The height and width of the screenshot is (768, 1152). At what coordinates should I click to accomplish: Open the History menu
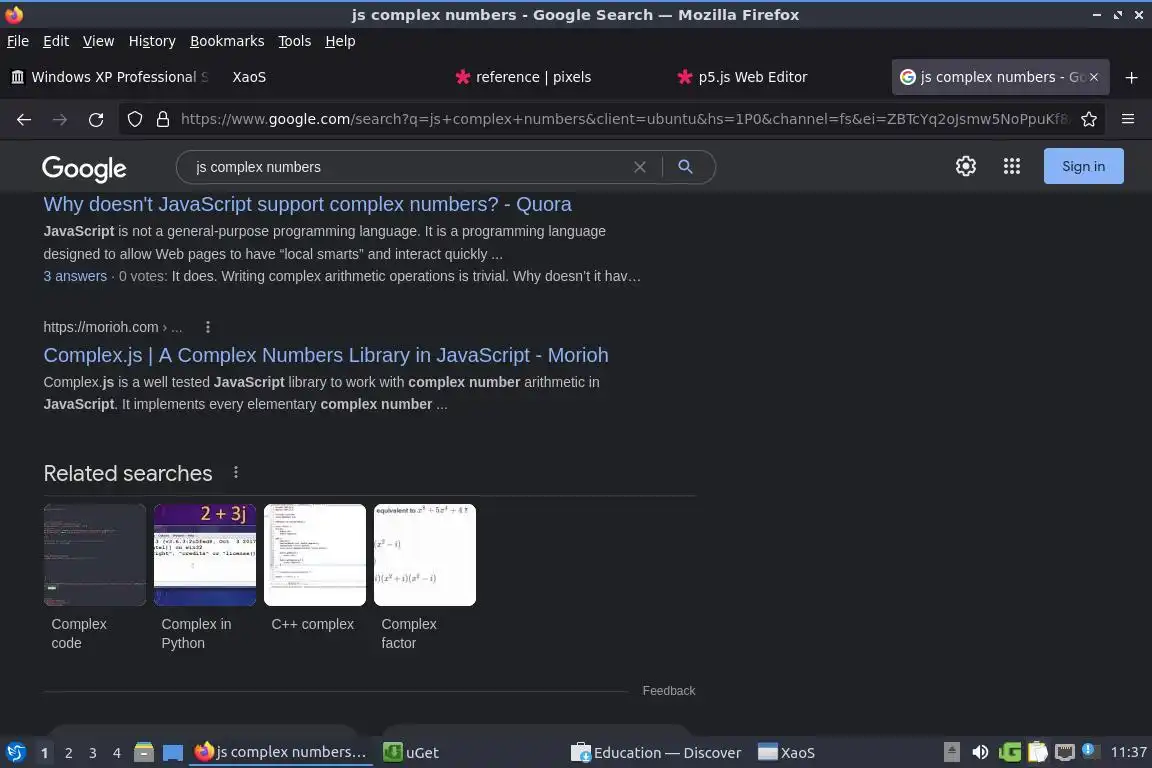[x=152, y=41]
